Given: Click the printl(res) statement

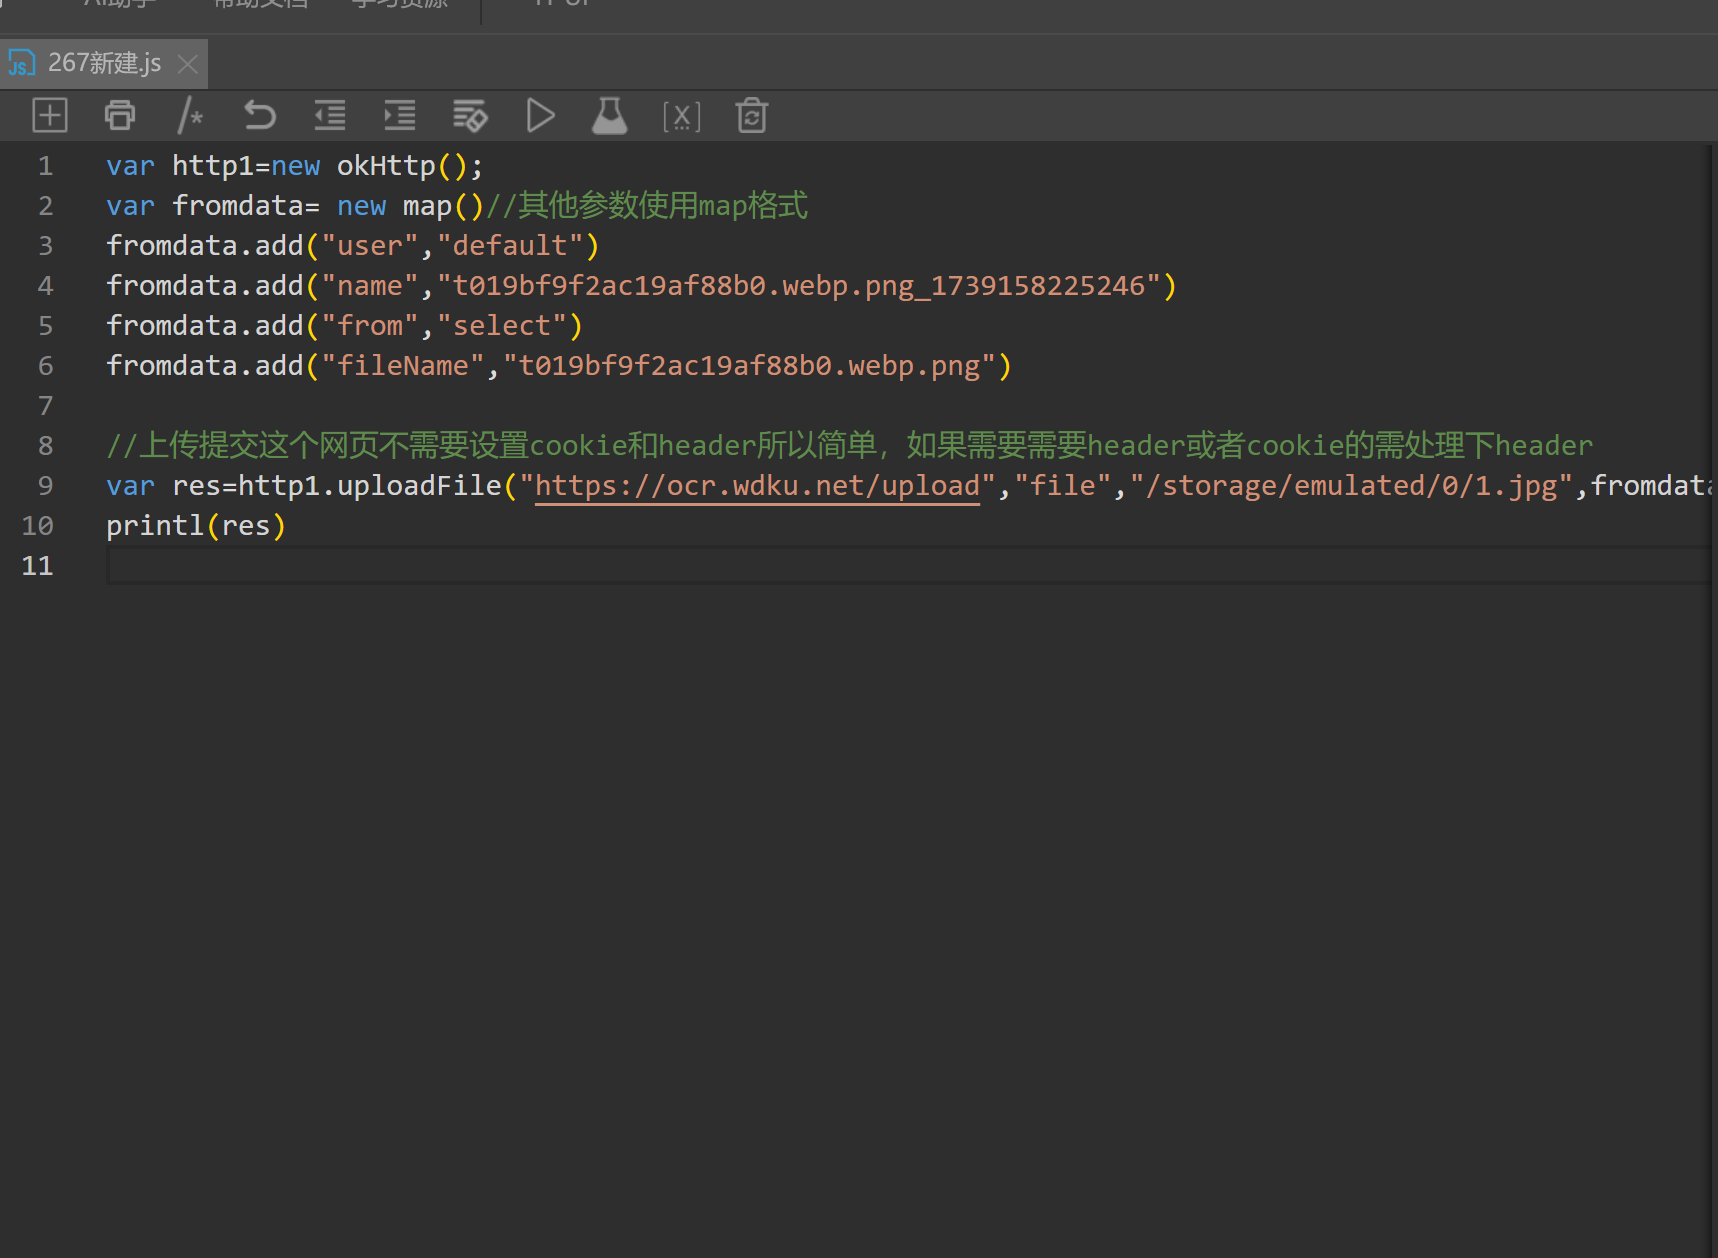Looking at the screenshot, I should 196,526.
